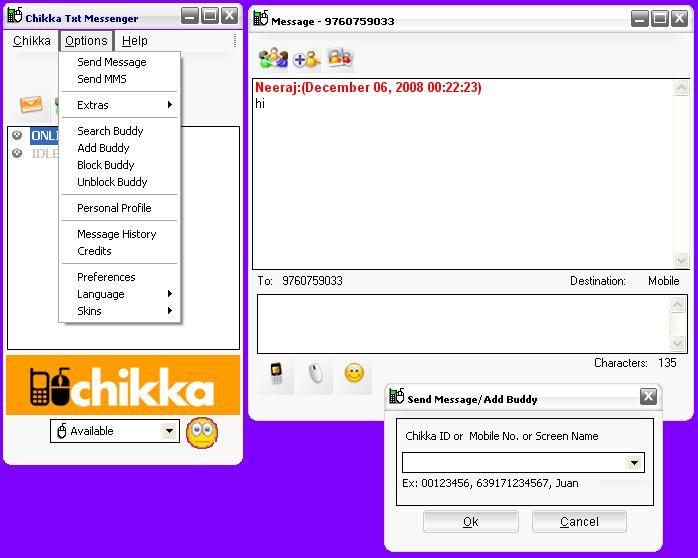This screenshot has width=698, height=558.
Task: Click the big-eyed smiley next to status
Action: click(201, 432)
